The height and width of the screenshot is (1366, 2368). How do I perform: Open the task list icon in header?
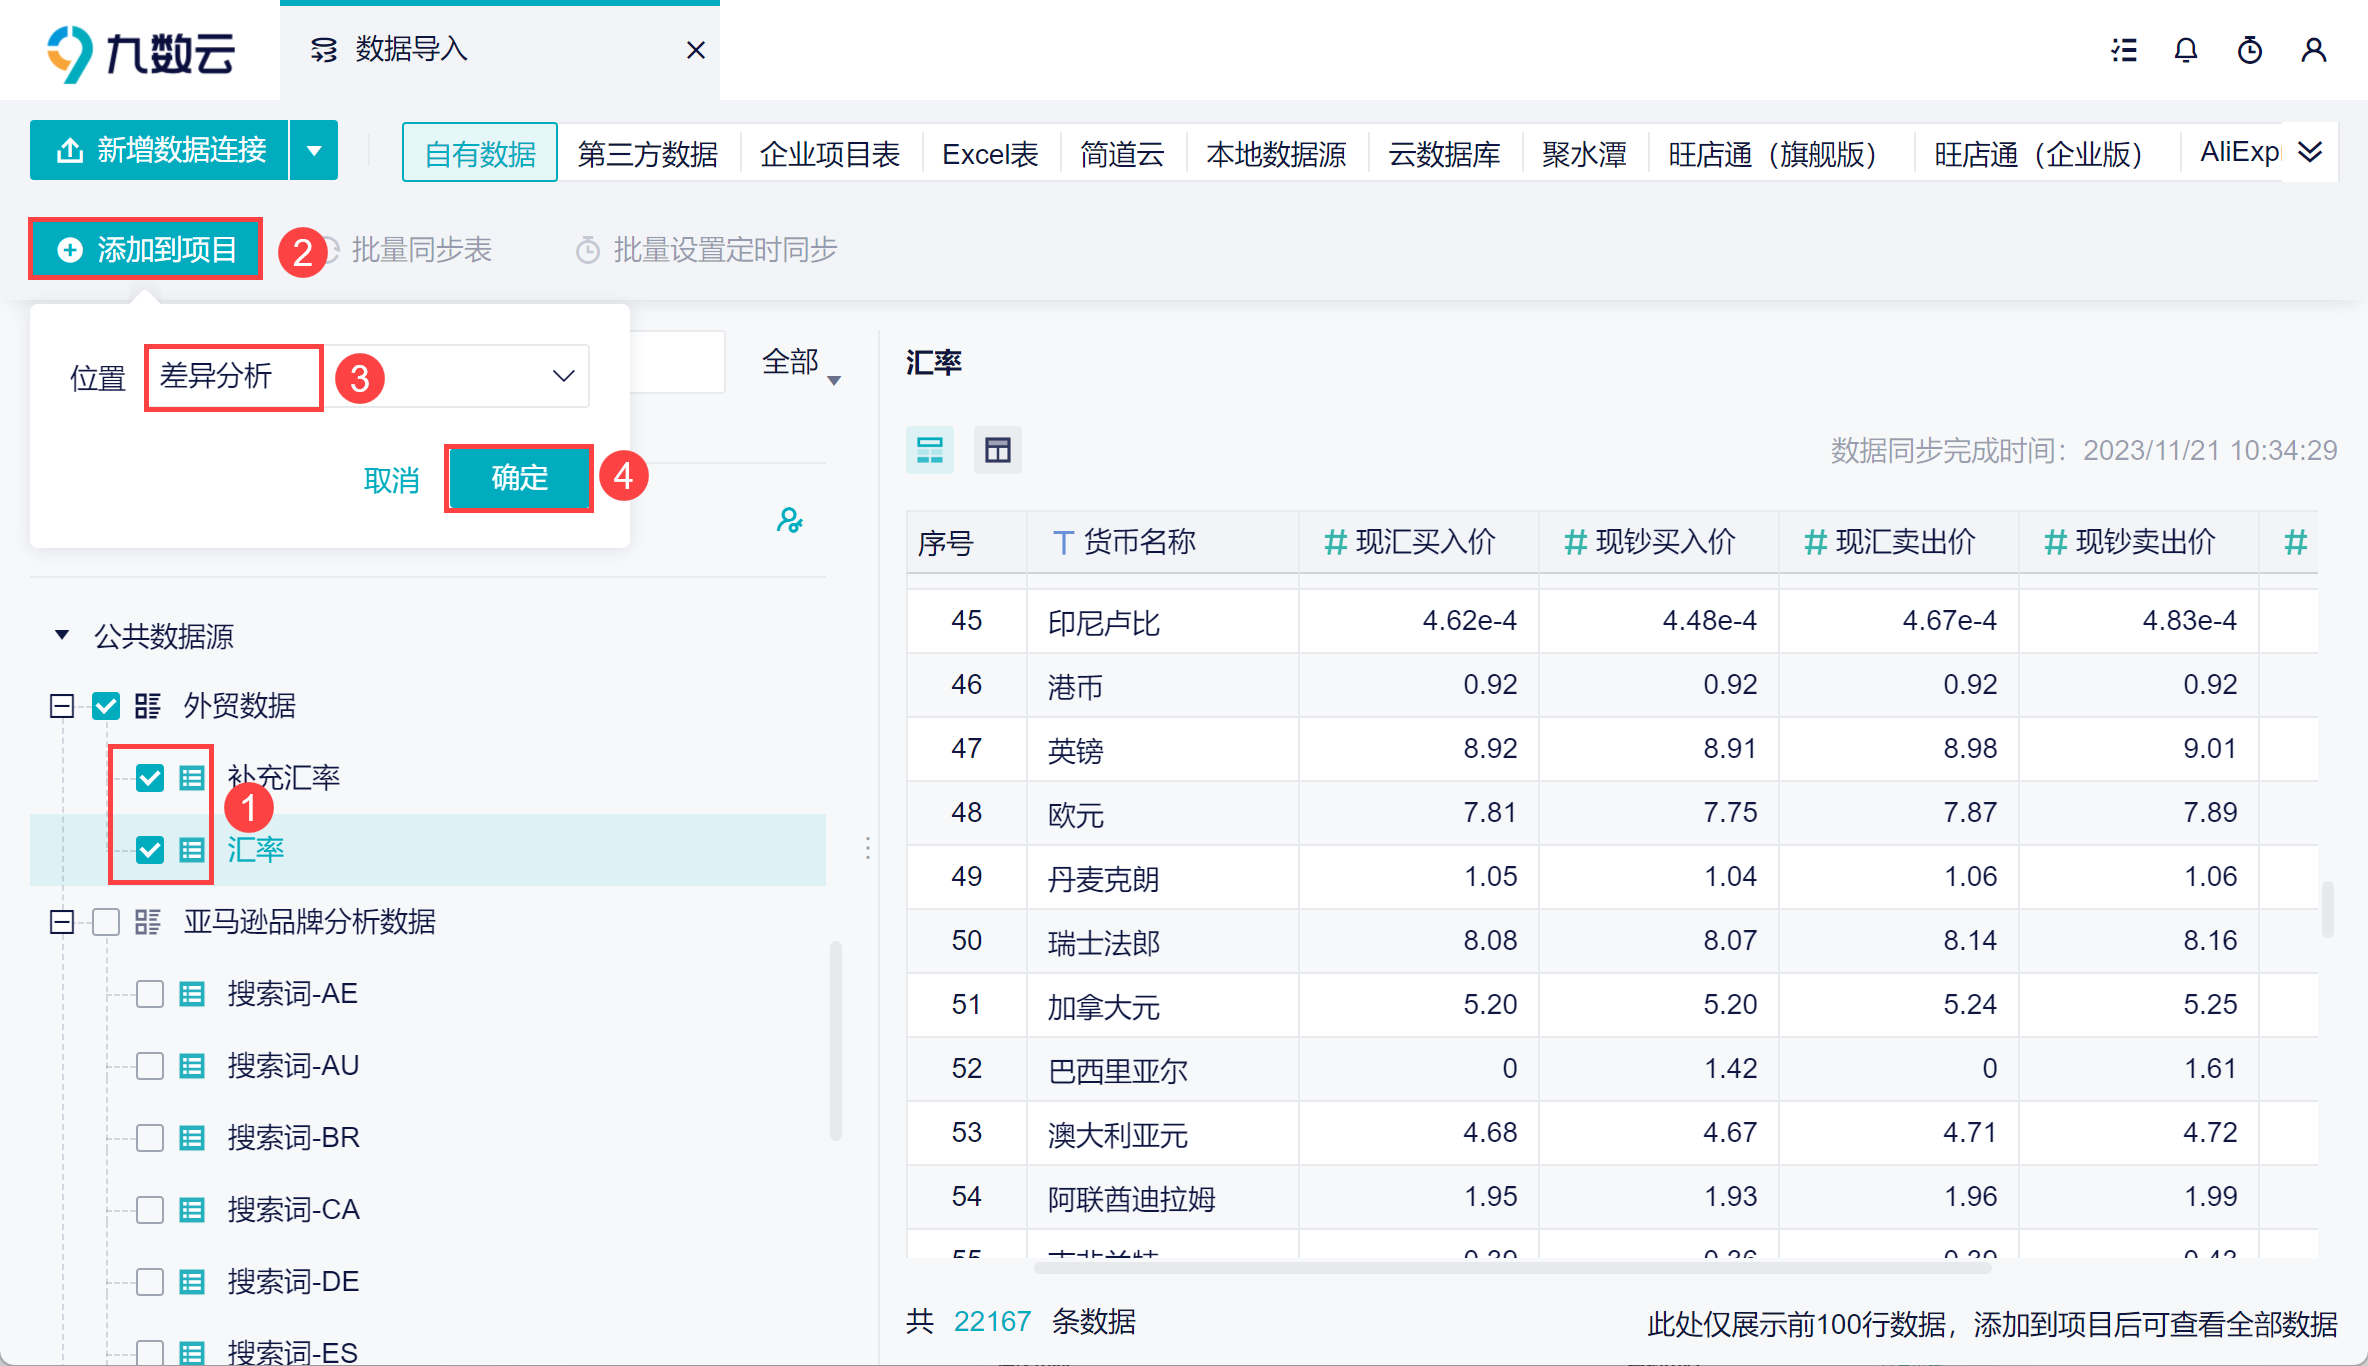coord(2124,50)
